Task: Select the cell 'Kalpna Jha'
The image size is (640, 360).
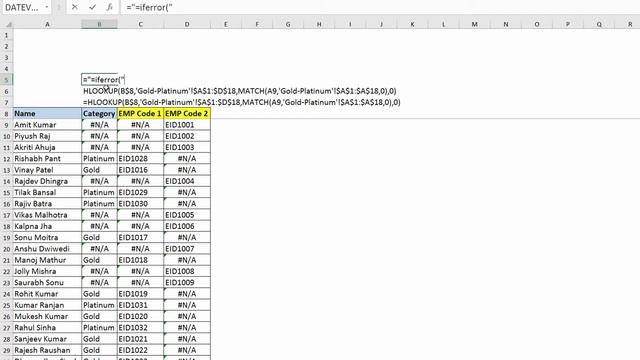Action: 47,226
